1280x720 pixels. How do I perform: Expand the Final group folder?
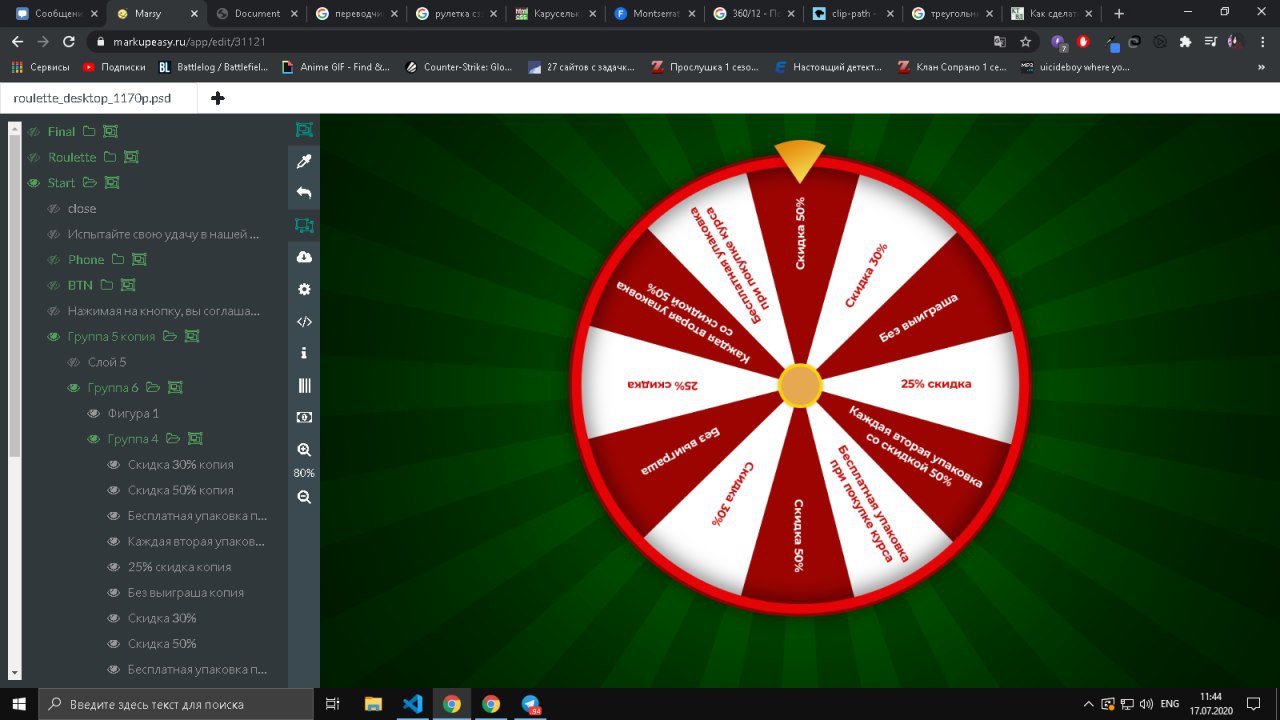tap(89, 131)
